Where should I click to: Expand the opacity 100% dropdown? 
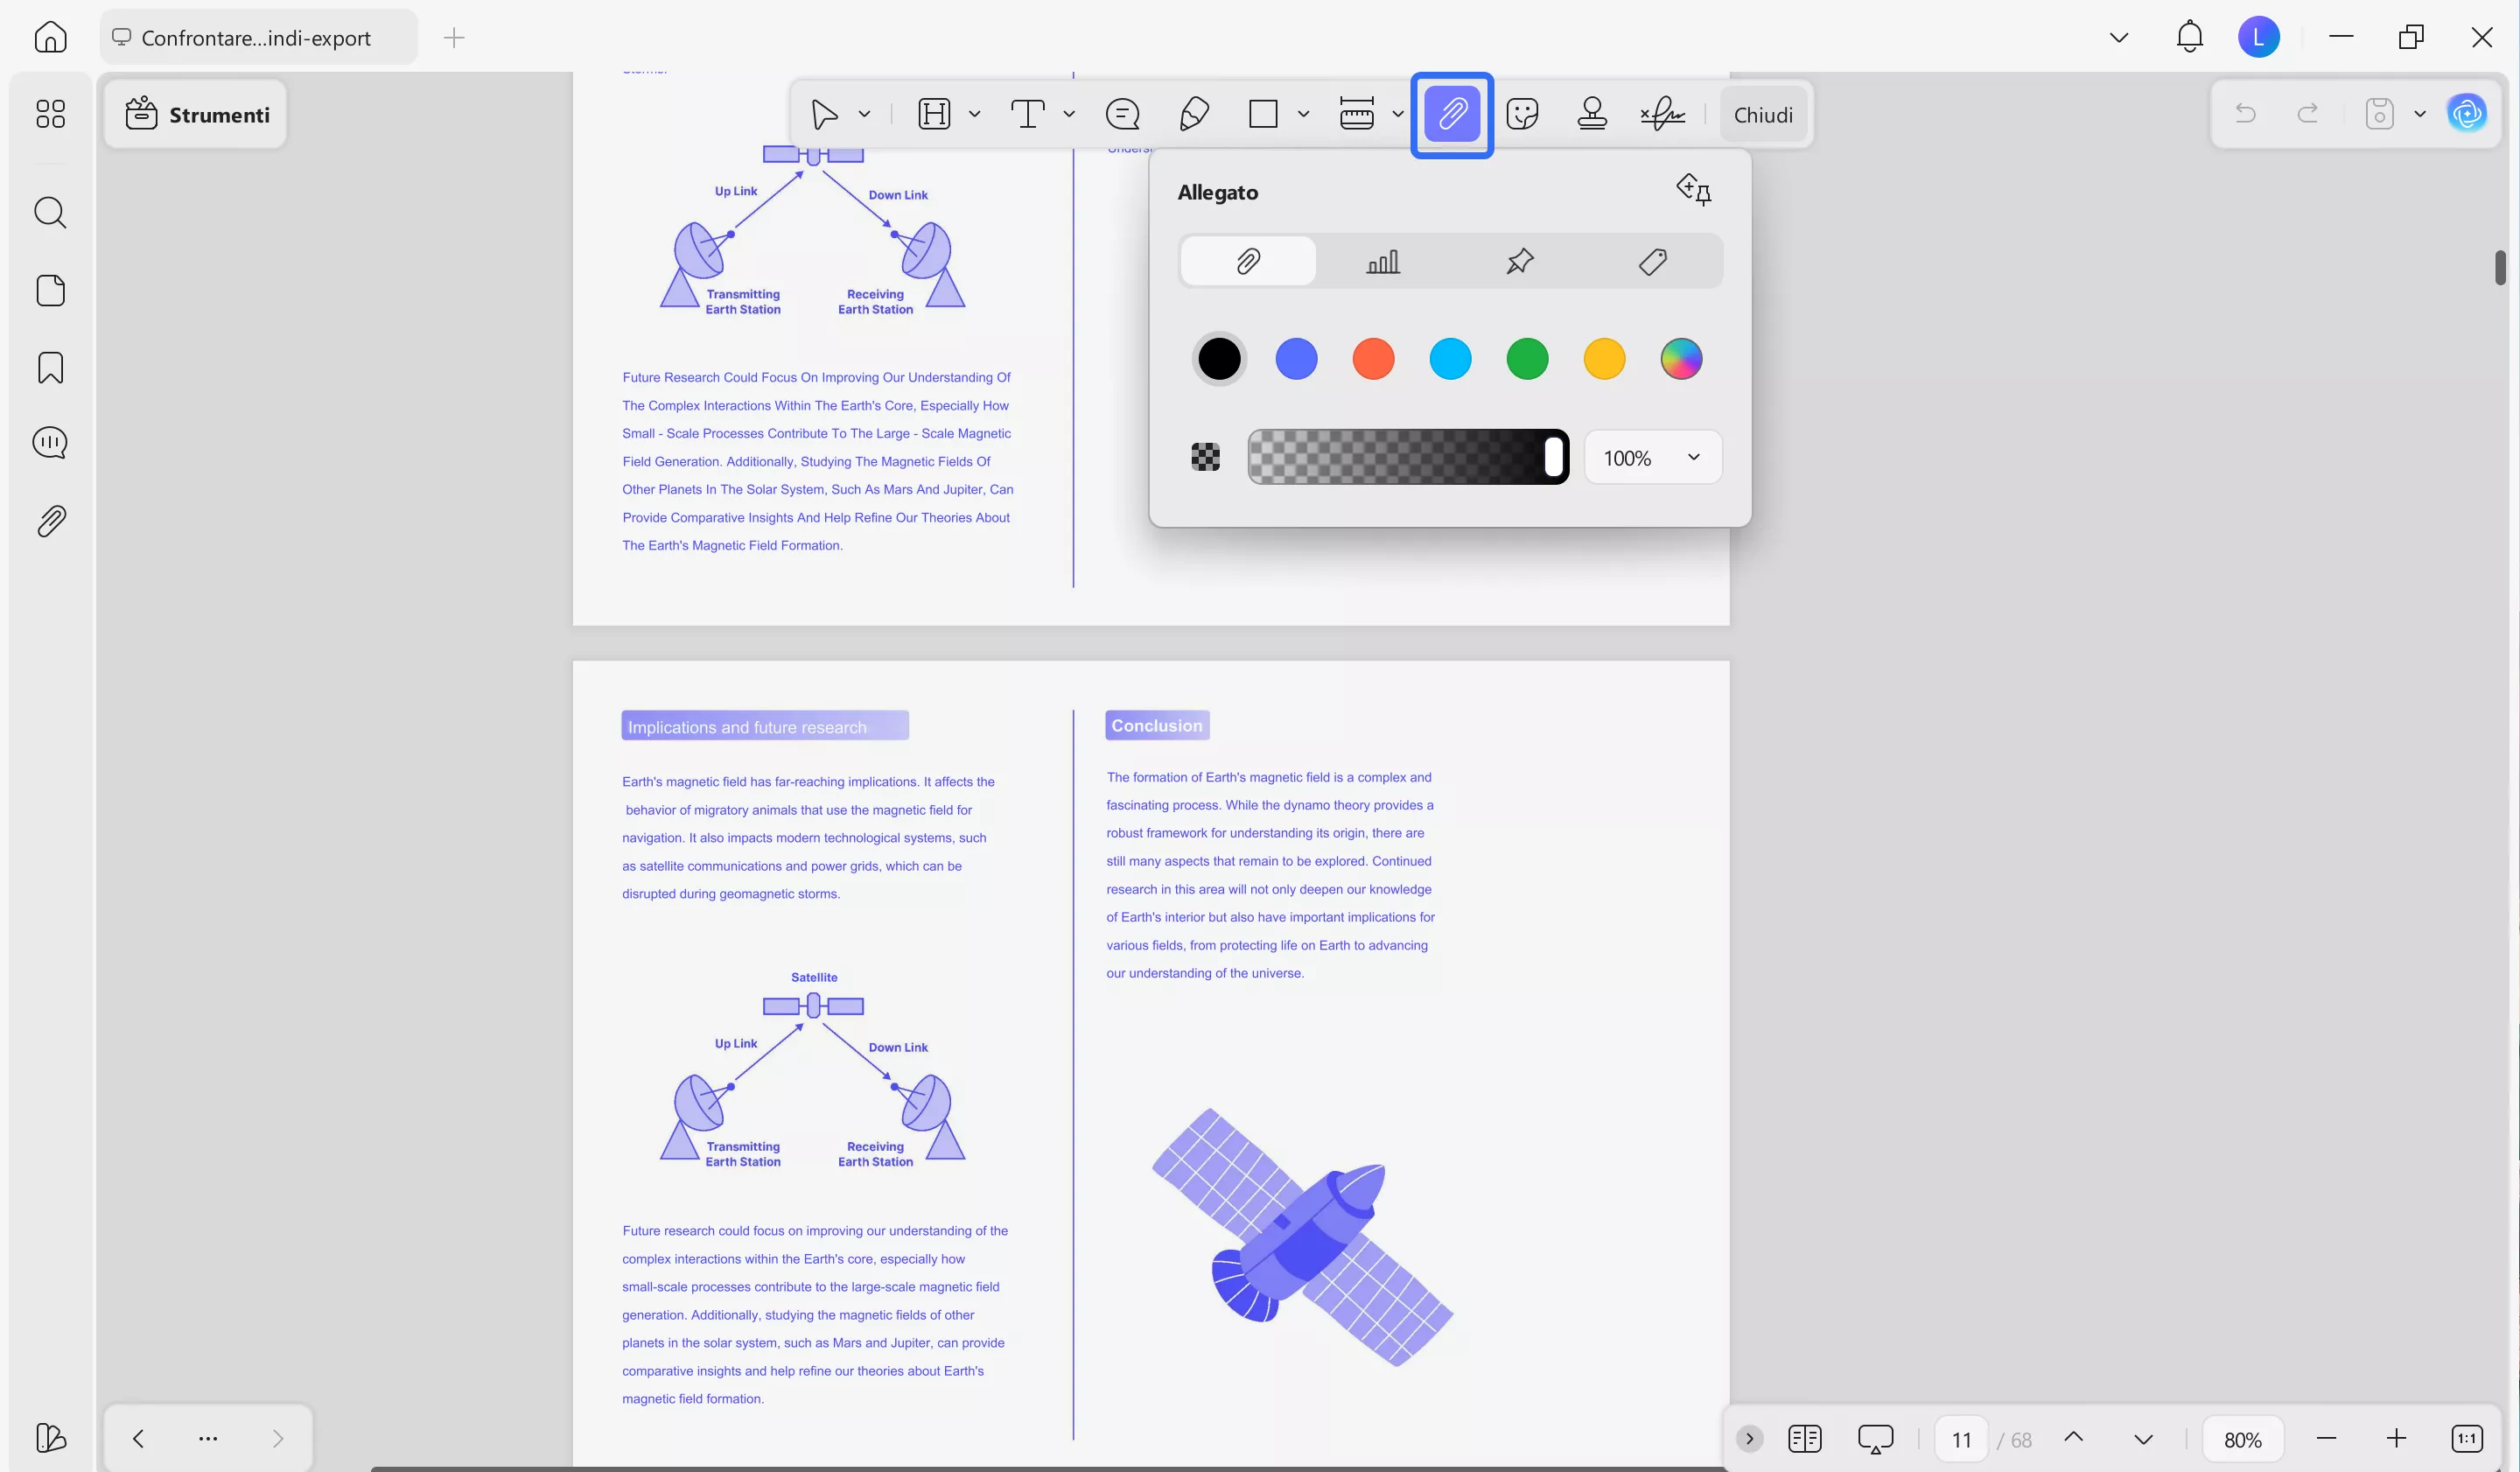pyautogui.click(x=1693, y=457)
